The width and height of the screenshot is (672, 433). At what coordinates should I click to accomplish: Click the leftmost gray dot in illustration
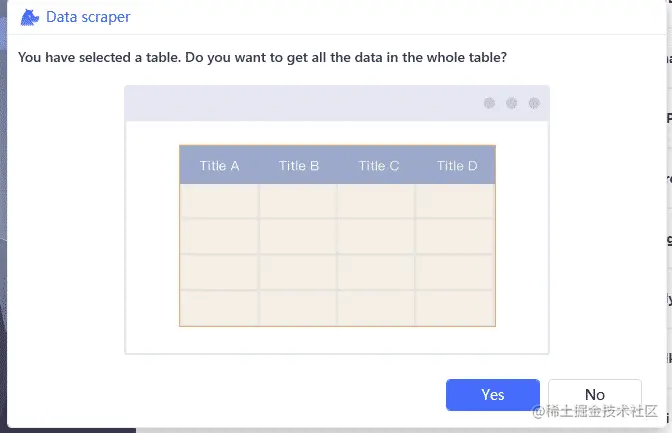coord(489,103)
